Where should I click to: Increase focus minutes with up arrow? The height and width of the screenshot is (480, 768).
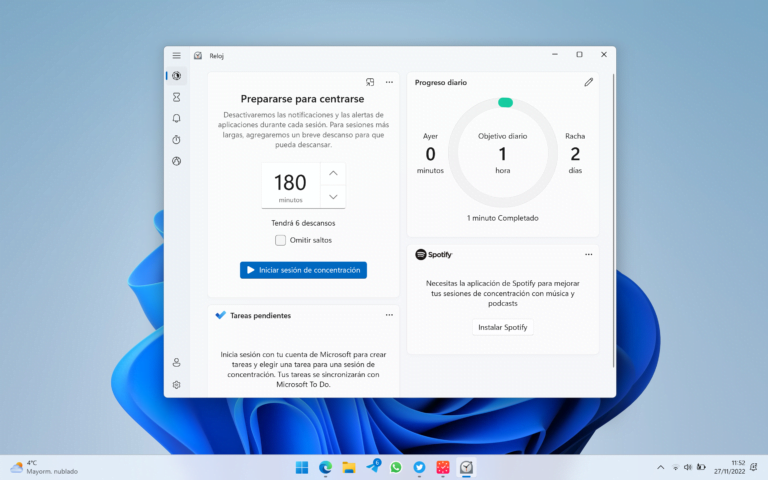pos(333,173)
